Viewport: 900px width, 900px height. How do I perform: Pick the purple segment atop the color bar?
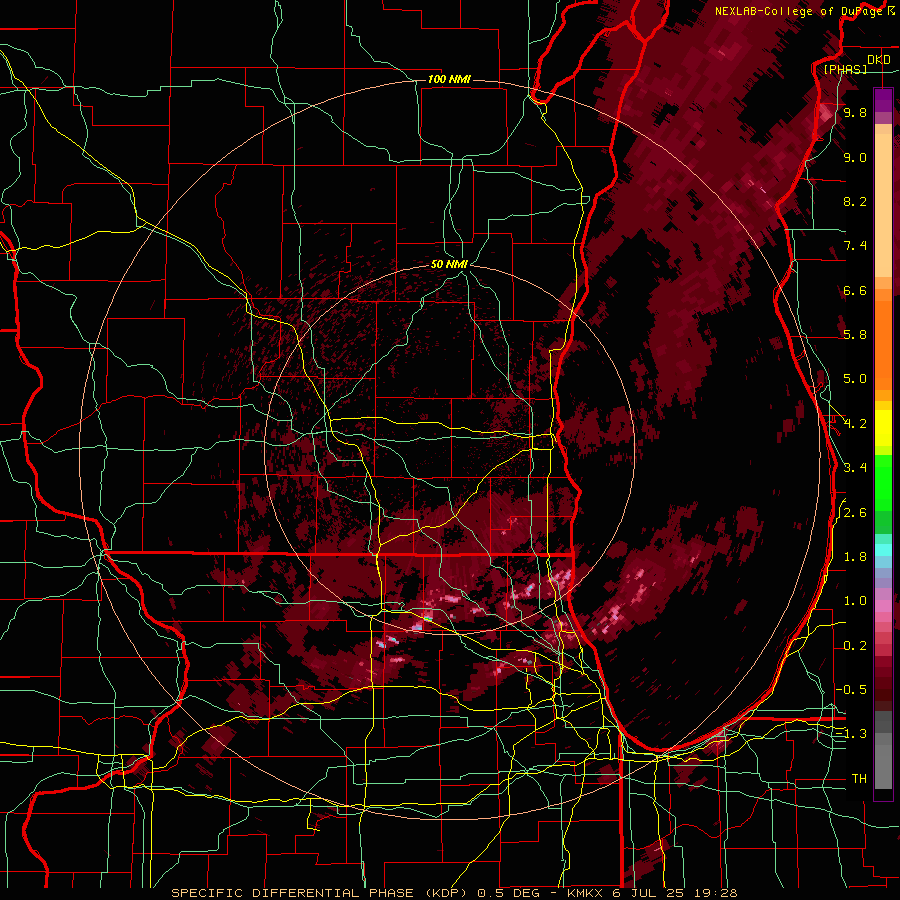[883, 100]
